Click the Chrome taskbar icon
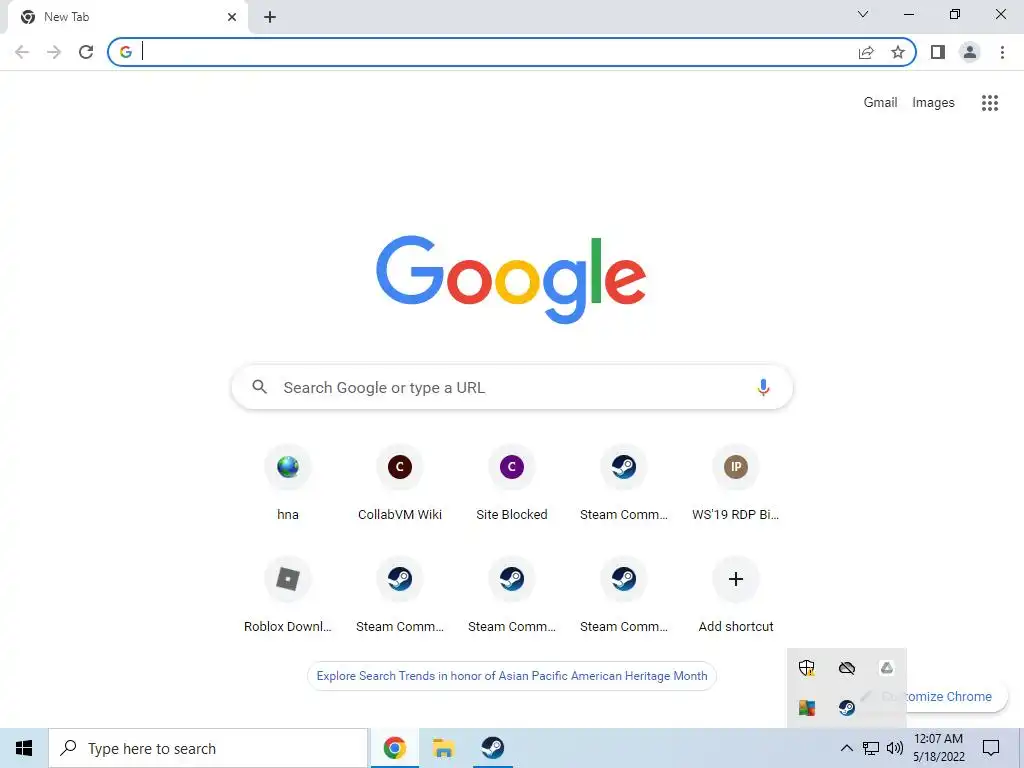 (394, 748)
